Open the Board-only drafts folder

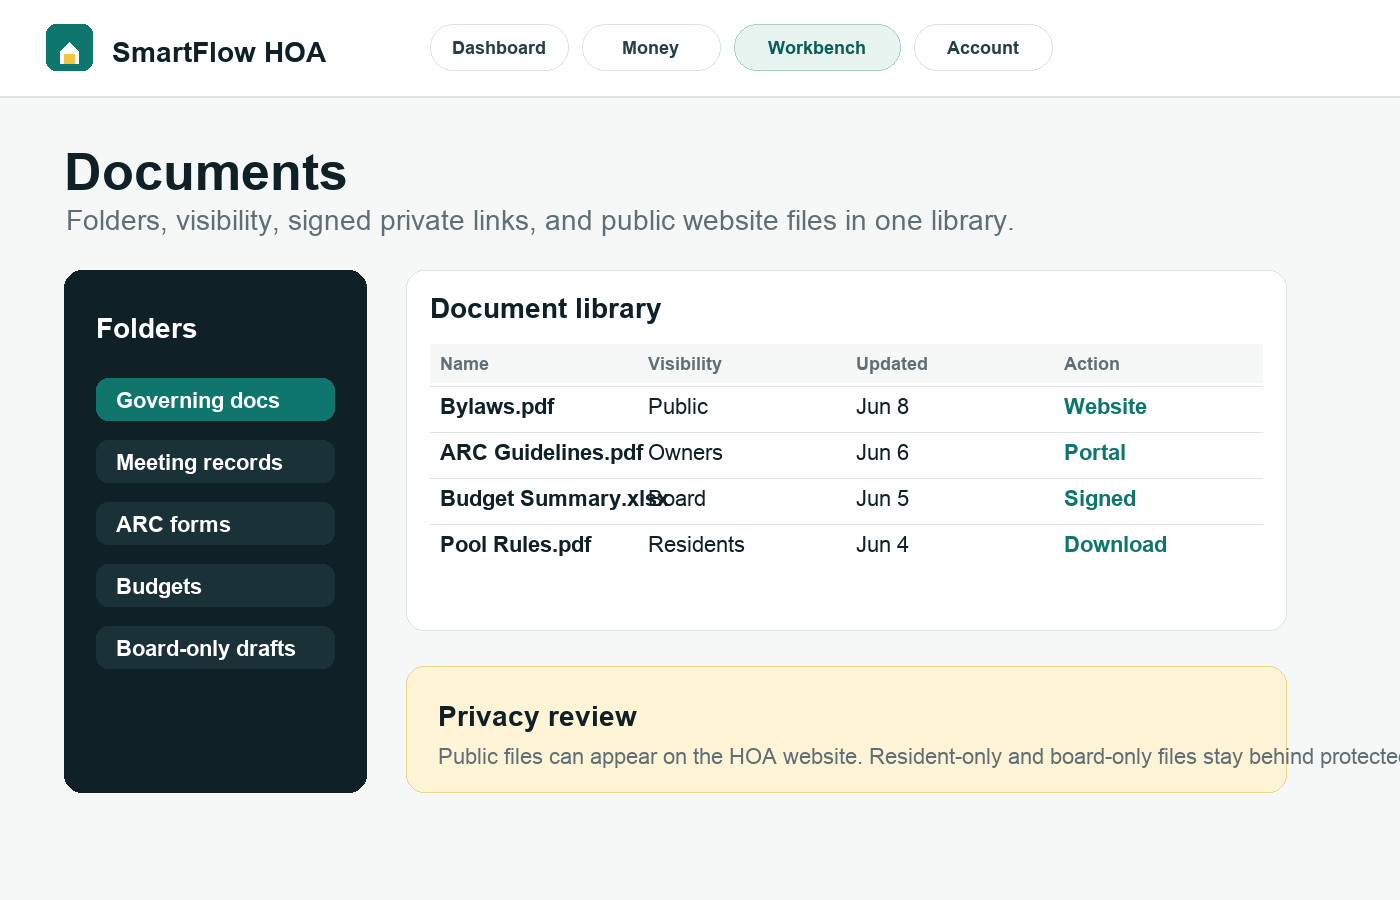coord(215,648)
